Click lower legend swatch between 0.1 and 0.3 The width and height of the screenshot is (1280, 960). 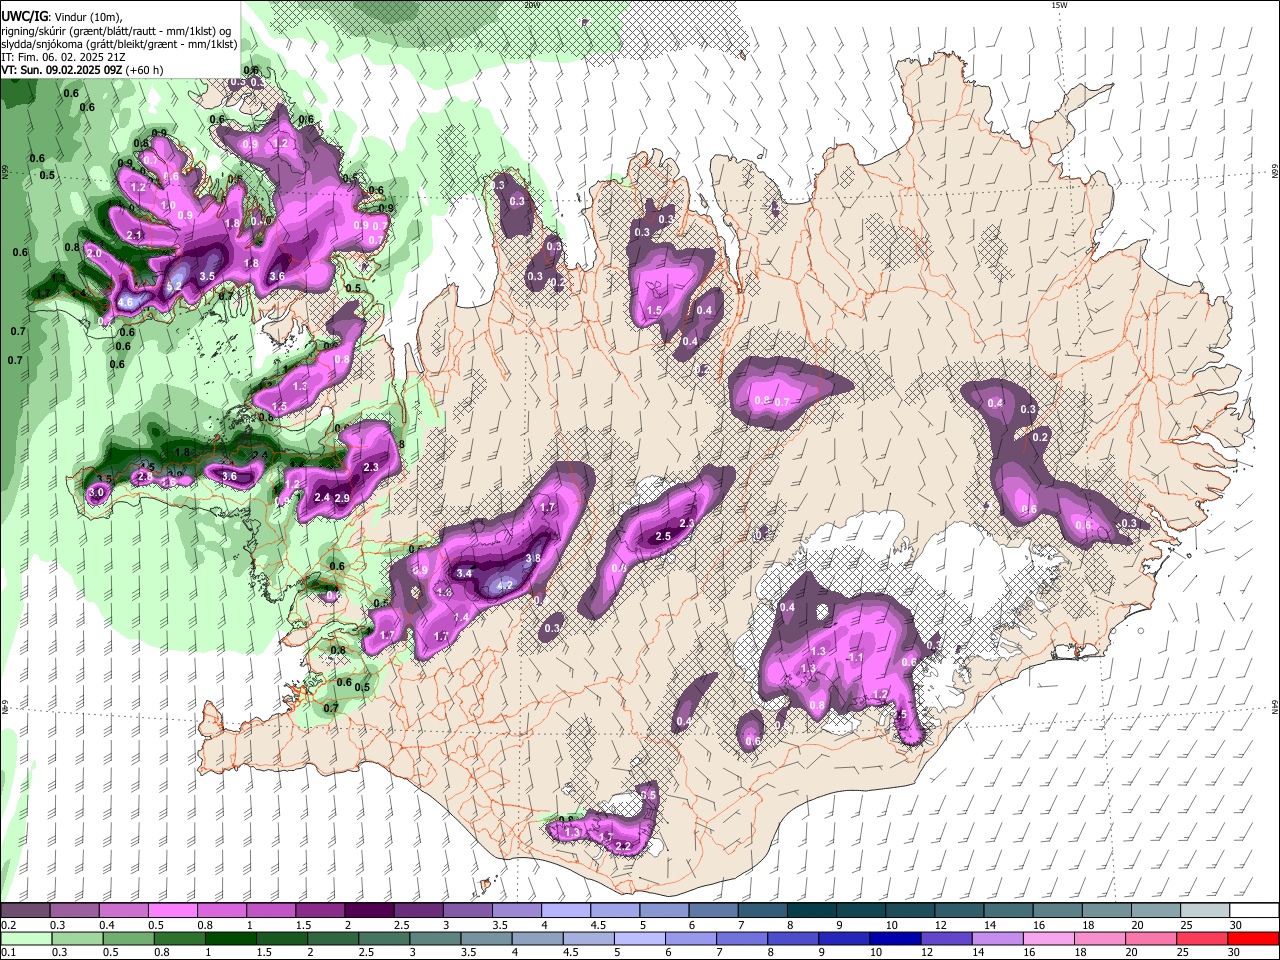(26, 938)
